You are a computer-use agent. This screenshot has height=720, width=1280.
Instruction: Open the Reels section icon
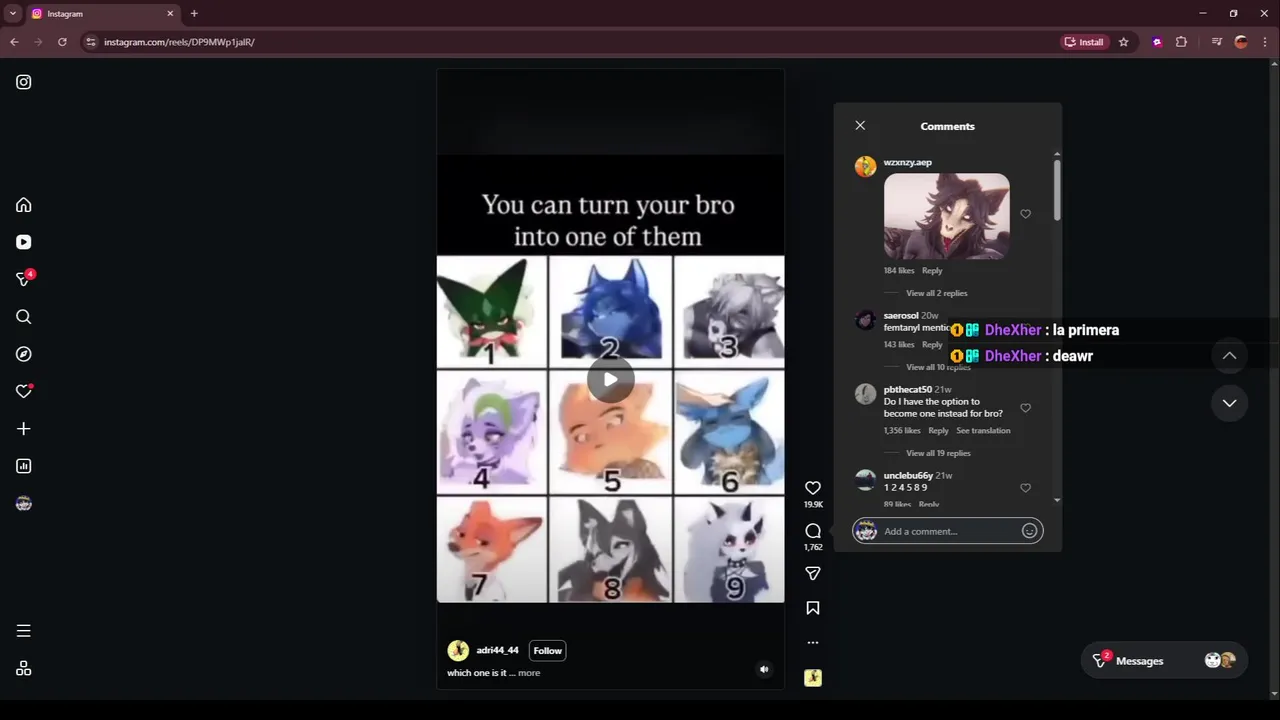tap(24, 242)
